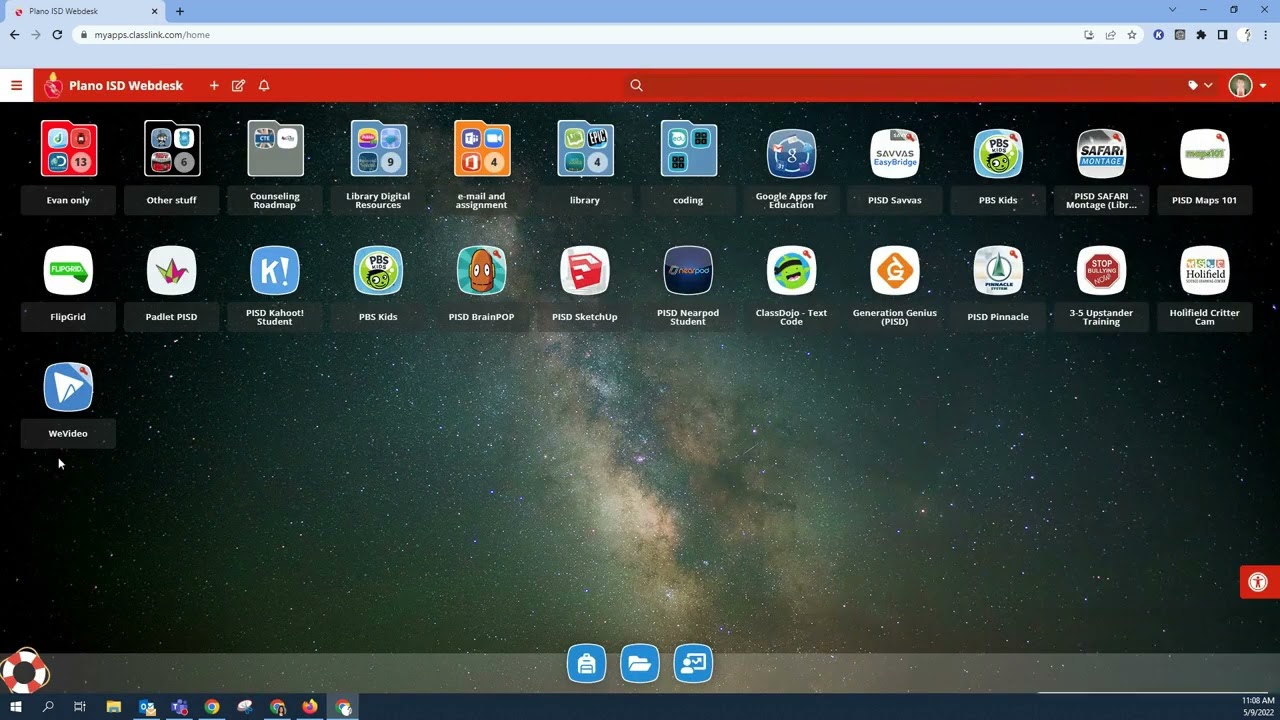This screenshot has height=720, width=1280.
Task: Open the Evan only folder
Action: [x=68, y=149]
